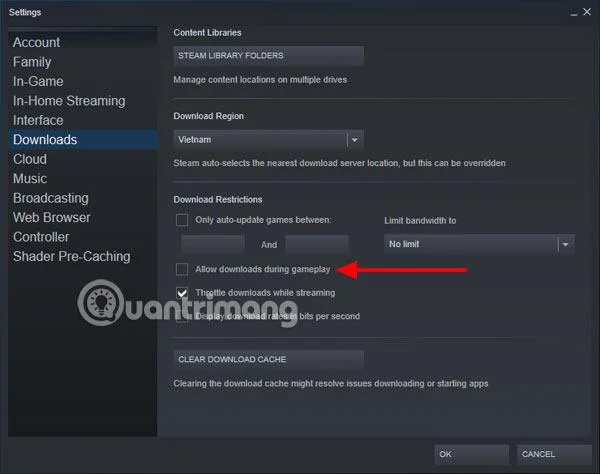Click the auto-update start time field
600x474 pixels.
click(x=213, y=245)
